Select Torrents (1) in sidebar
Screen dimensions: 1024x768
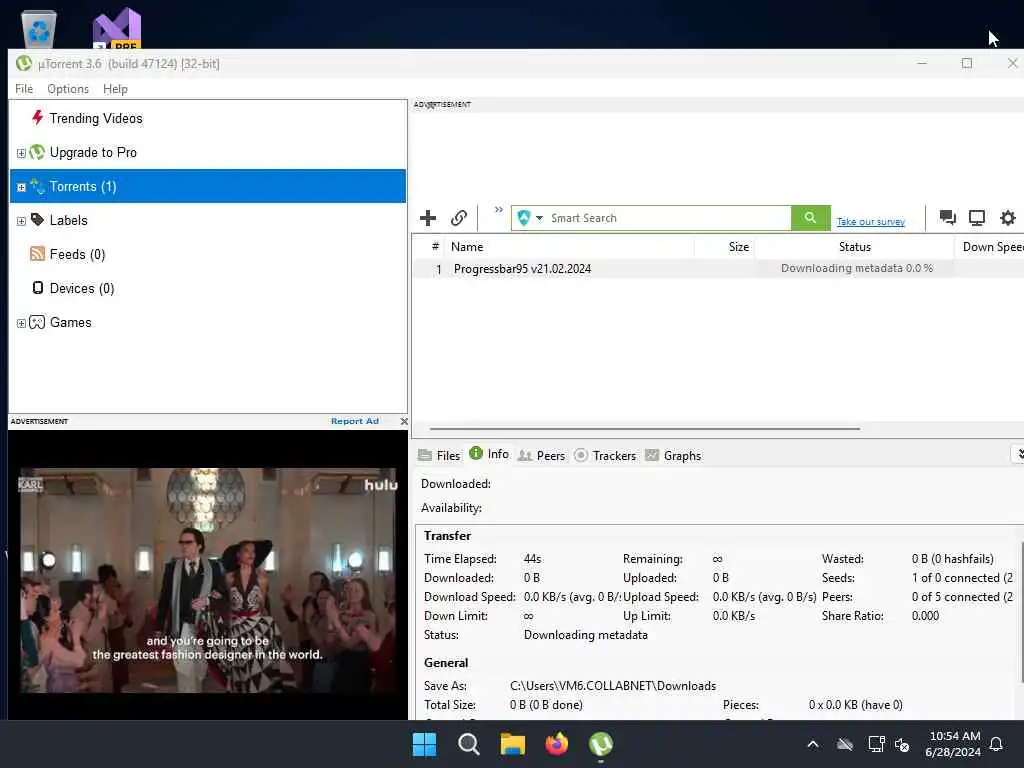click(208, 186)
